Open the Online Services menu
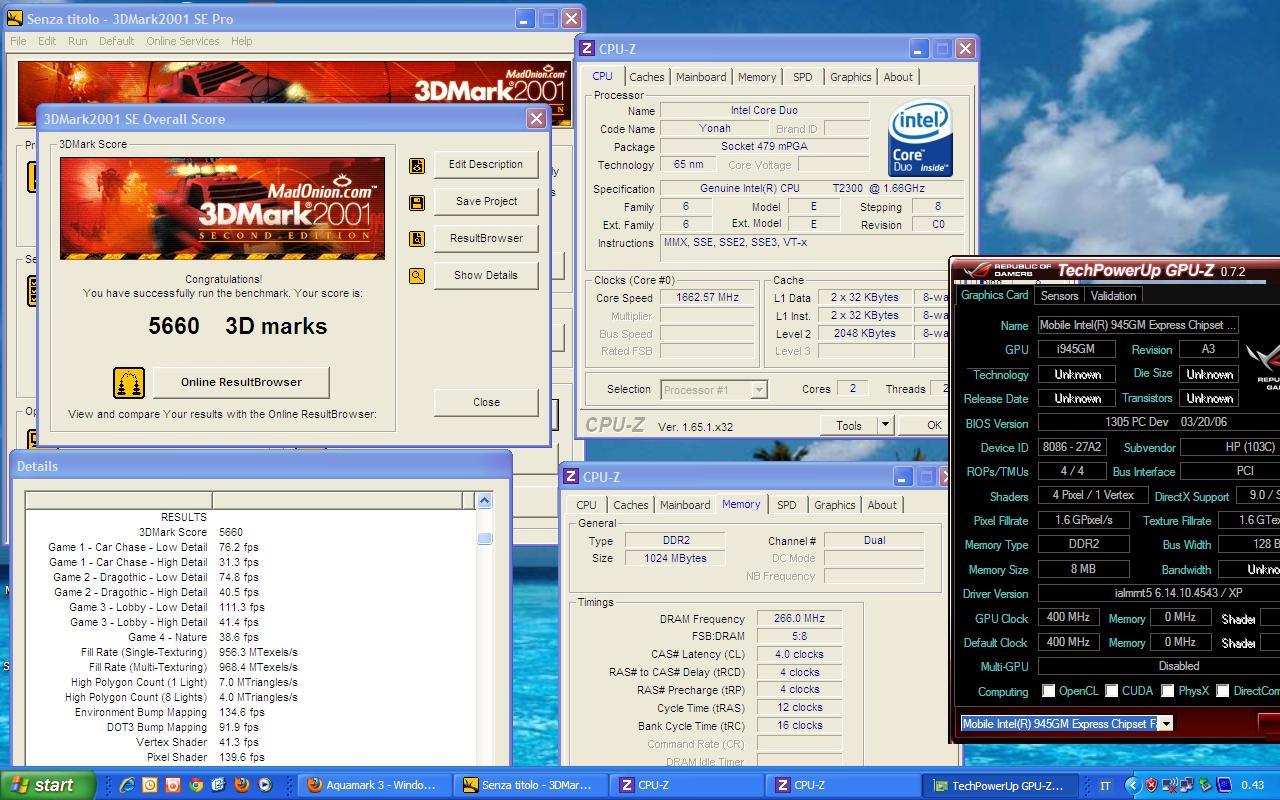 pos(183,41)
